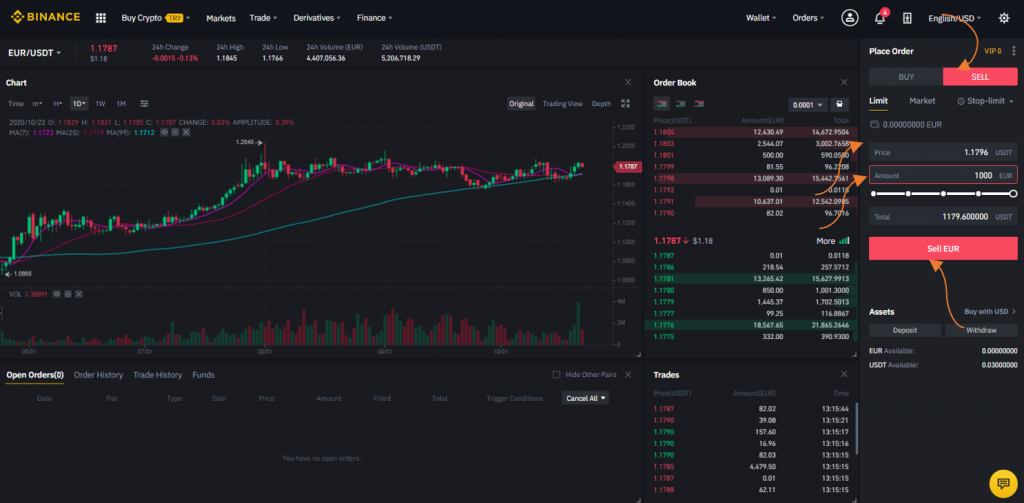Expand the Trade menu
1024x503 pixels.
pos(263,18)
